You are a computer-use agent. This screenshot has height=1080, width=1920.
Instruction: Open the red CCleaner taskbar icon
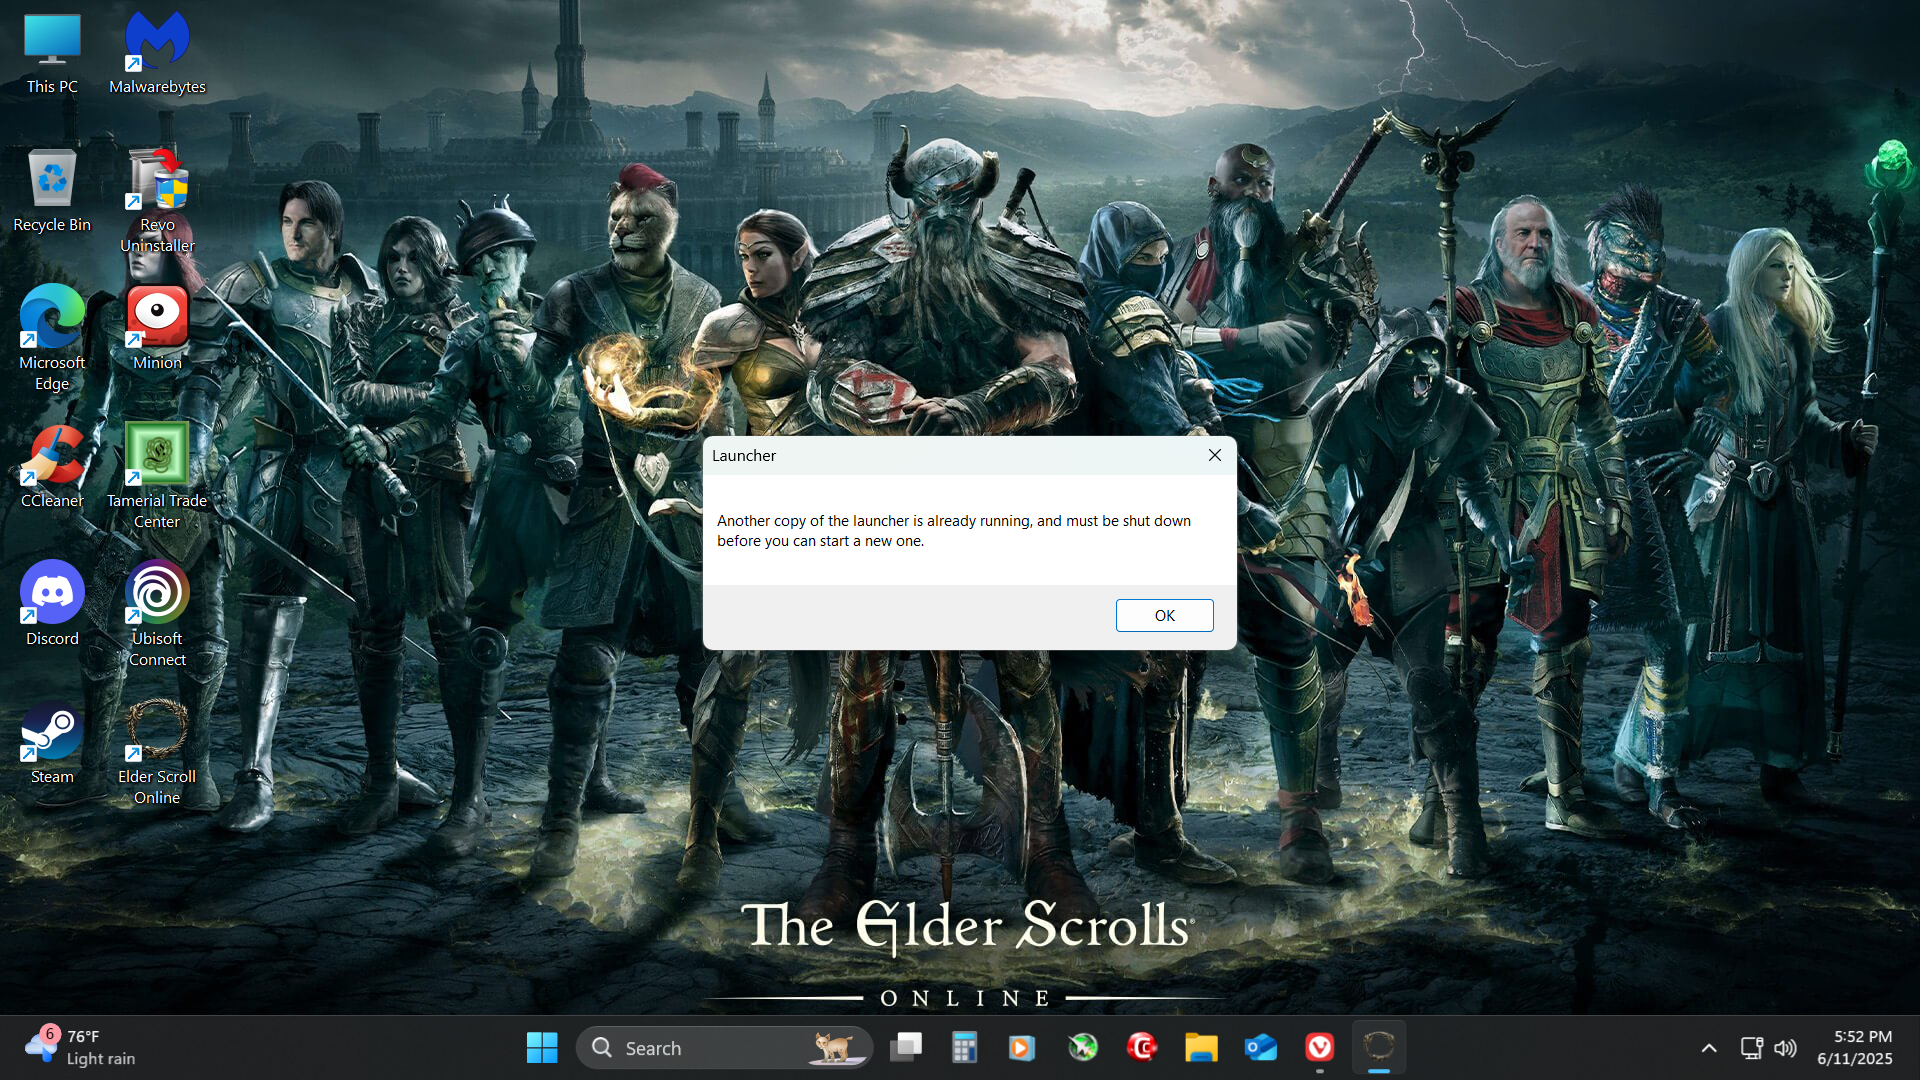[1142, 1047]
